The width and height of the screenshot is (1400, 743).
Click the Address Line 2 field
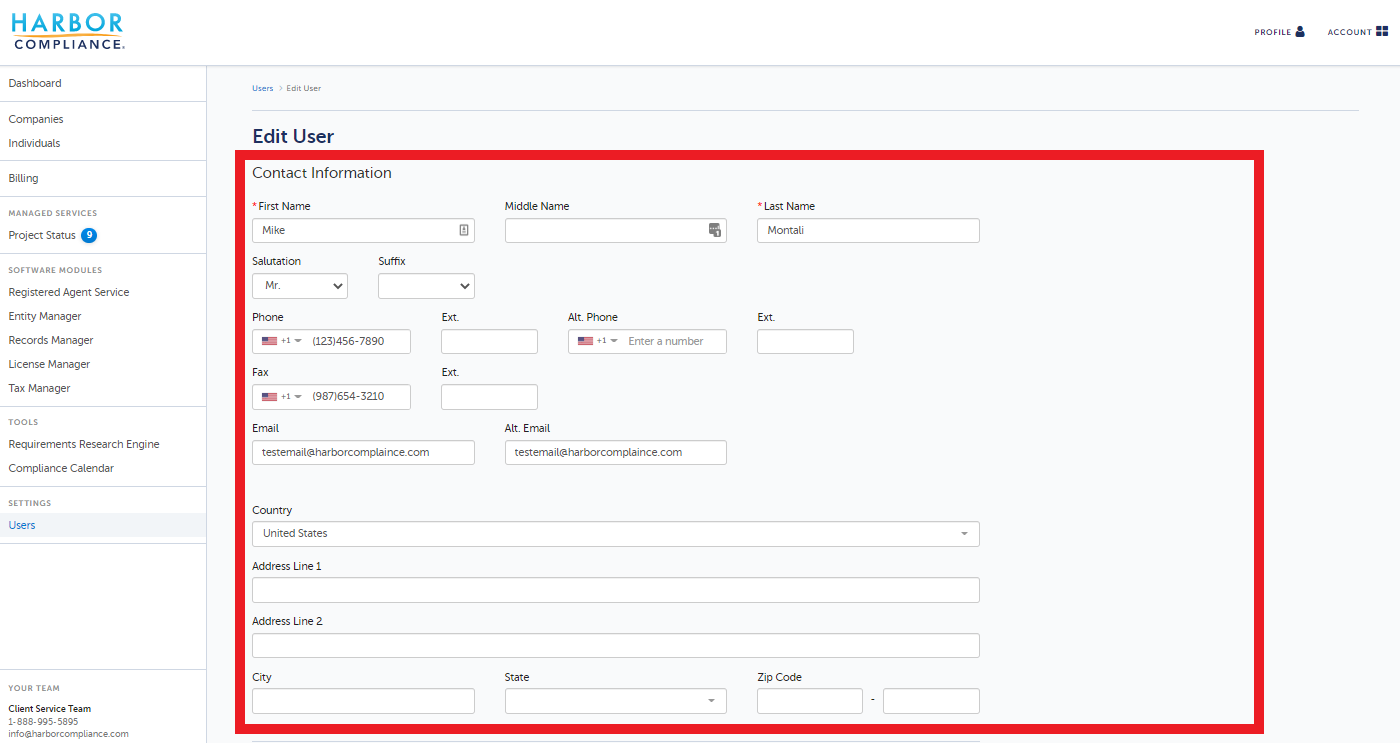point(616,645)
